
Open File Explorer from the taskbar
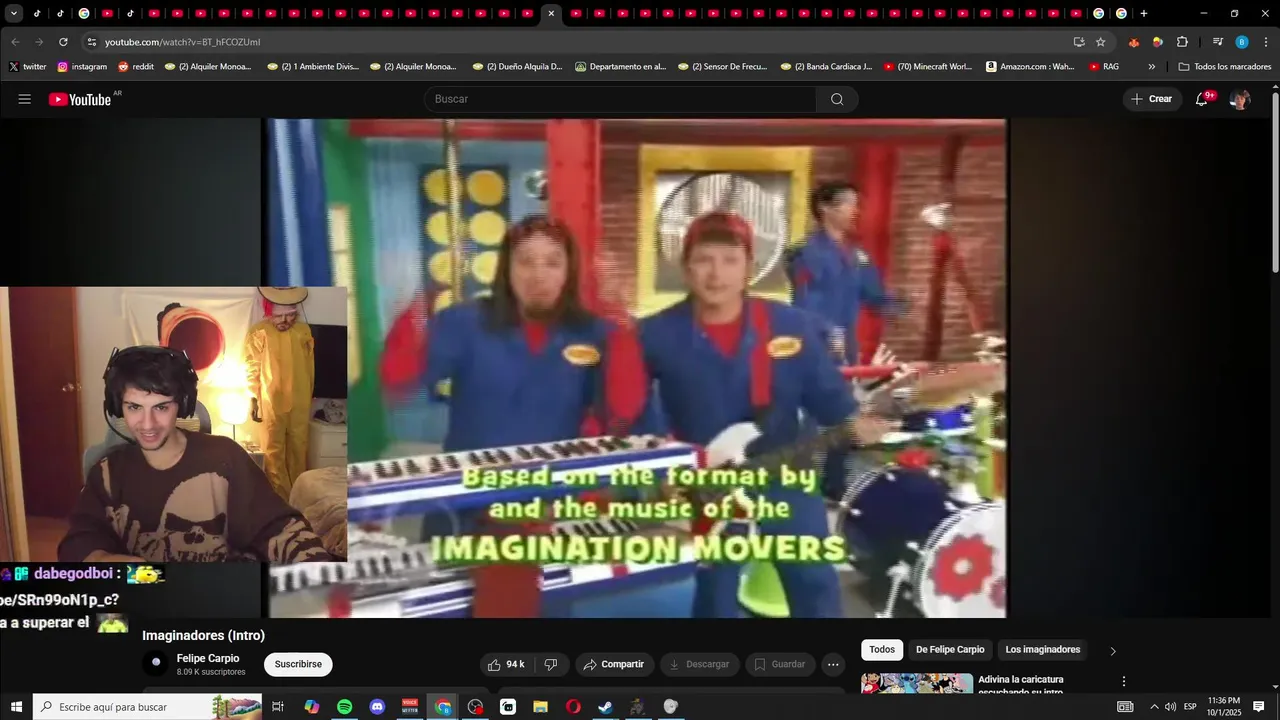click(540, 707)
